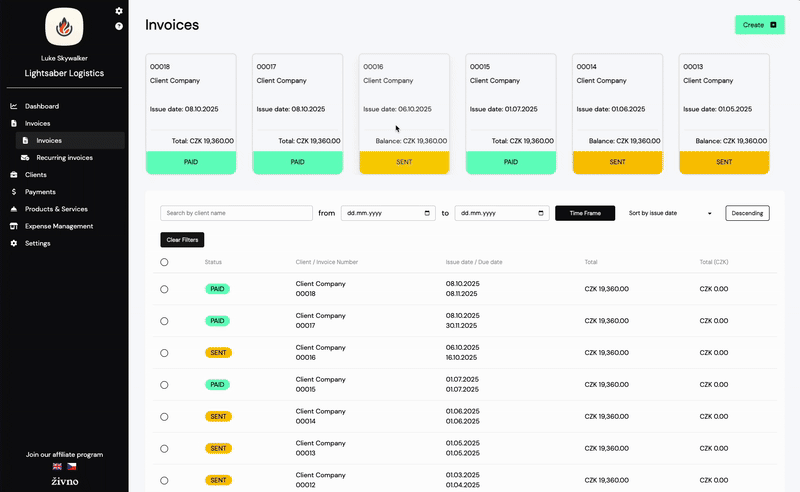Image resolution: width=800 pixels, height=492 pixels.
Task: Open the calendar picker in the 'to' date field
Action: coord(542,213)
